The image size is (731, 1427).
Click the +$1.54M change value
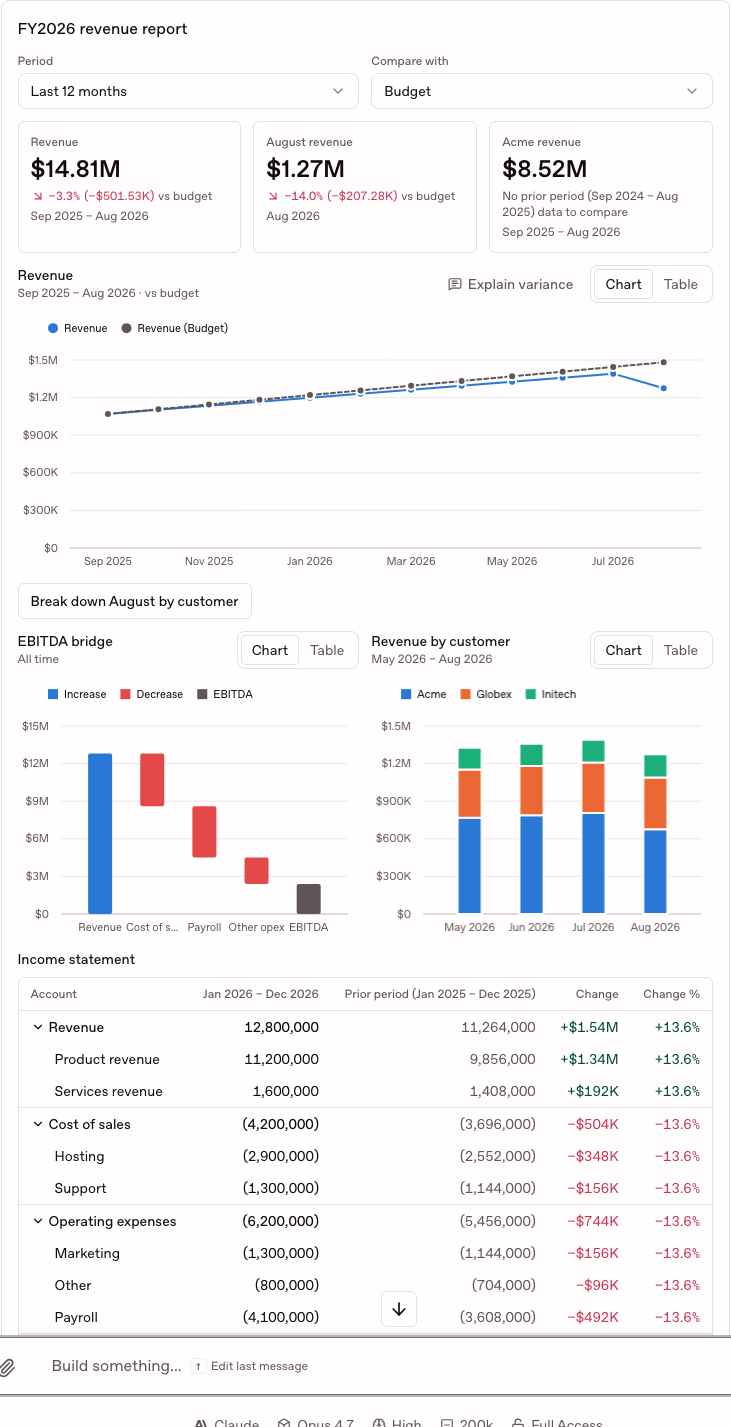click(589, 1027)
